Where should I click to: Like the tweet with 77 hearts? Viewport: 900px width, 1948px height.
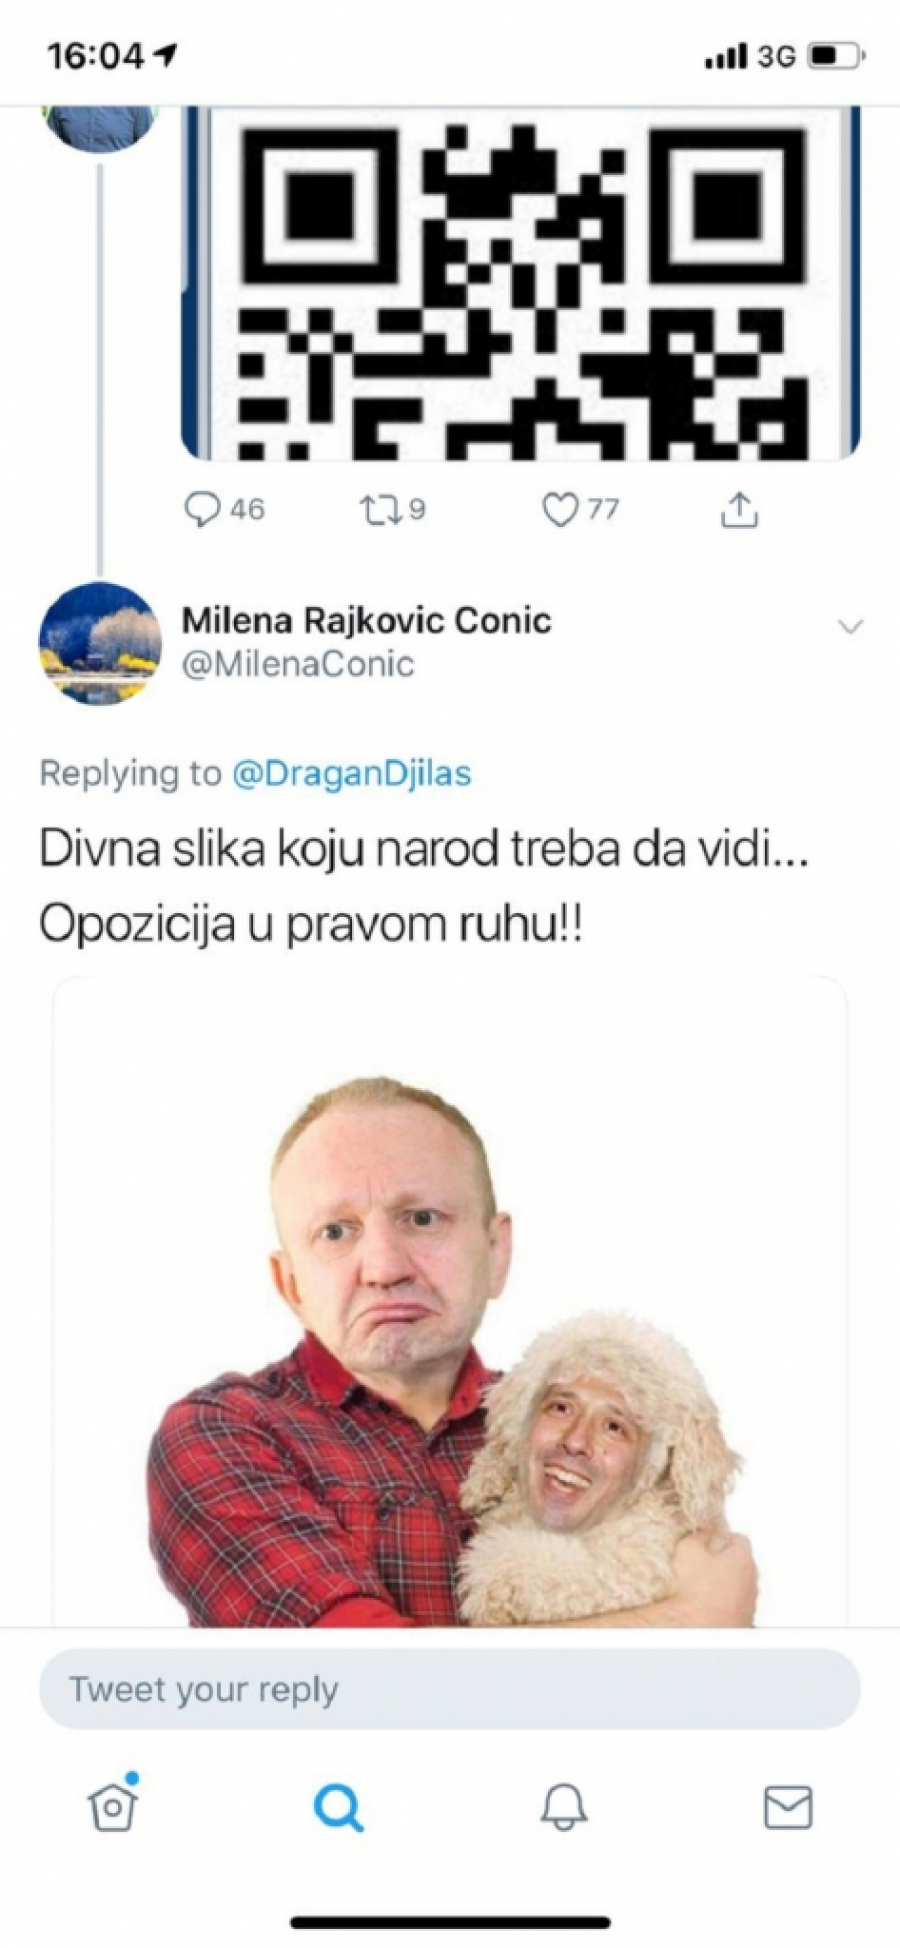559,510
